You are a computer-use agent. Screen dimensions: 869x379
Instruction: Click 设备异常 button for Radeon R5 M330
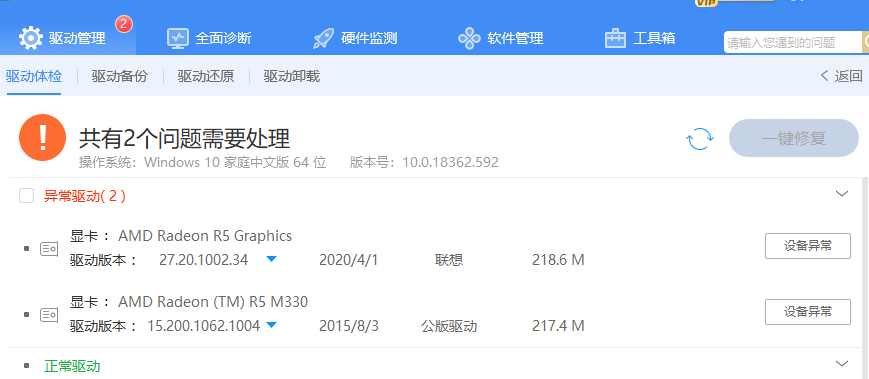coord(807,312)
